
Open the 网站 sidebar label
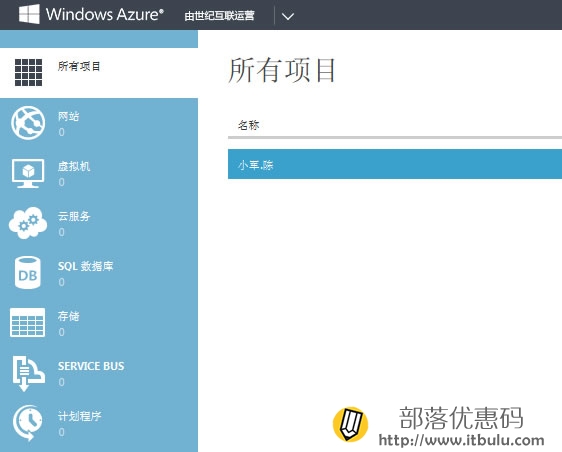click(68, 116)
